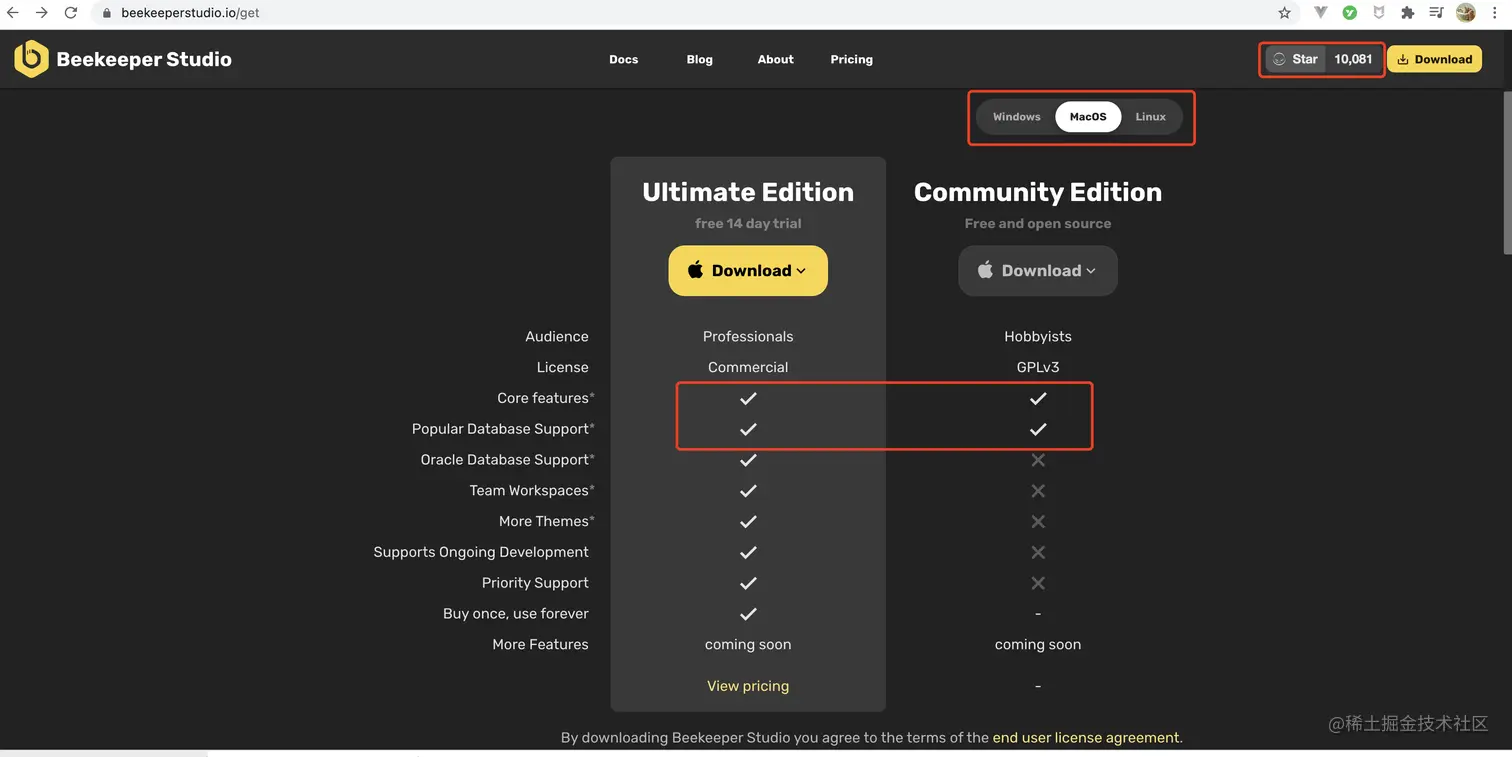Click 'free 14 day trial' text

748,224
